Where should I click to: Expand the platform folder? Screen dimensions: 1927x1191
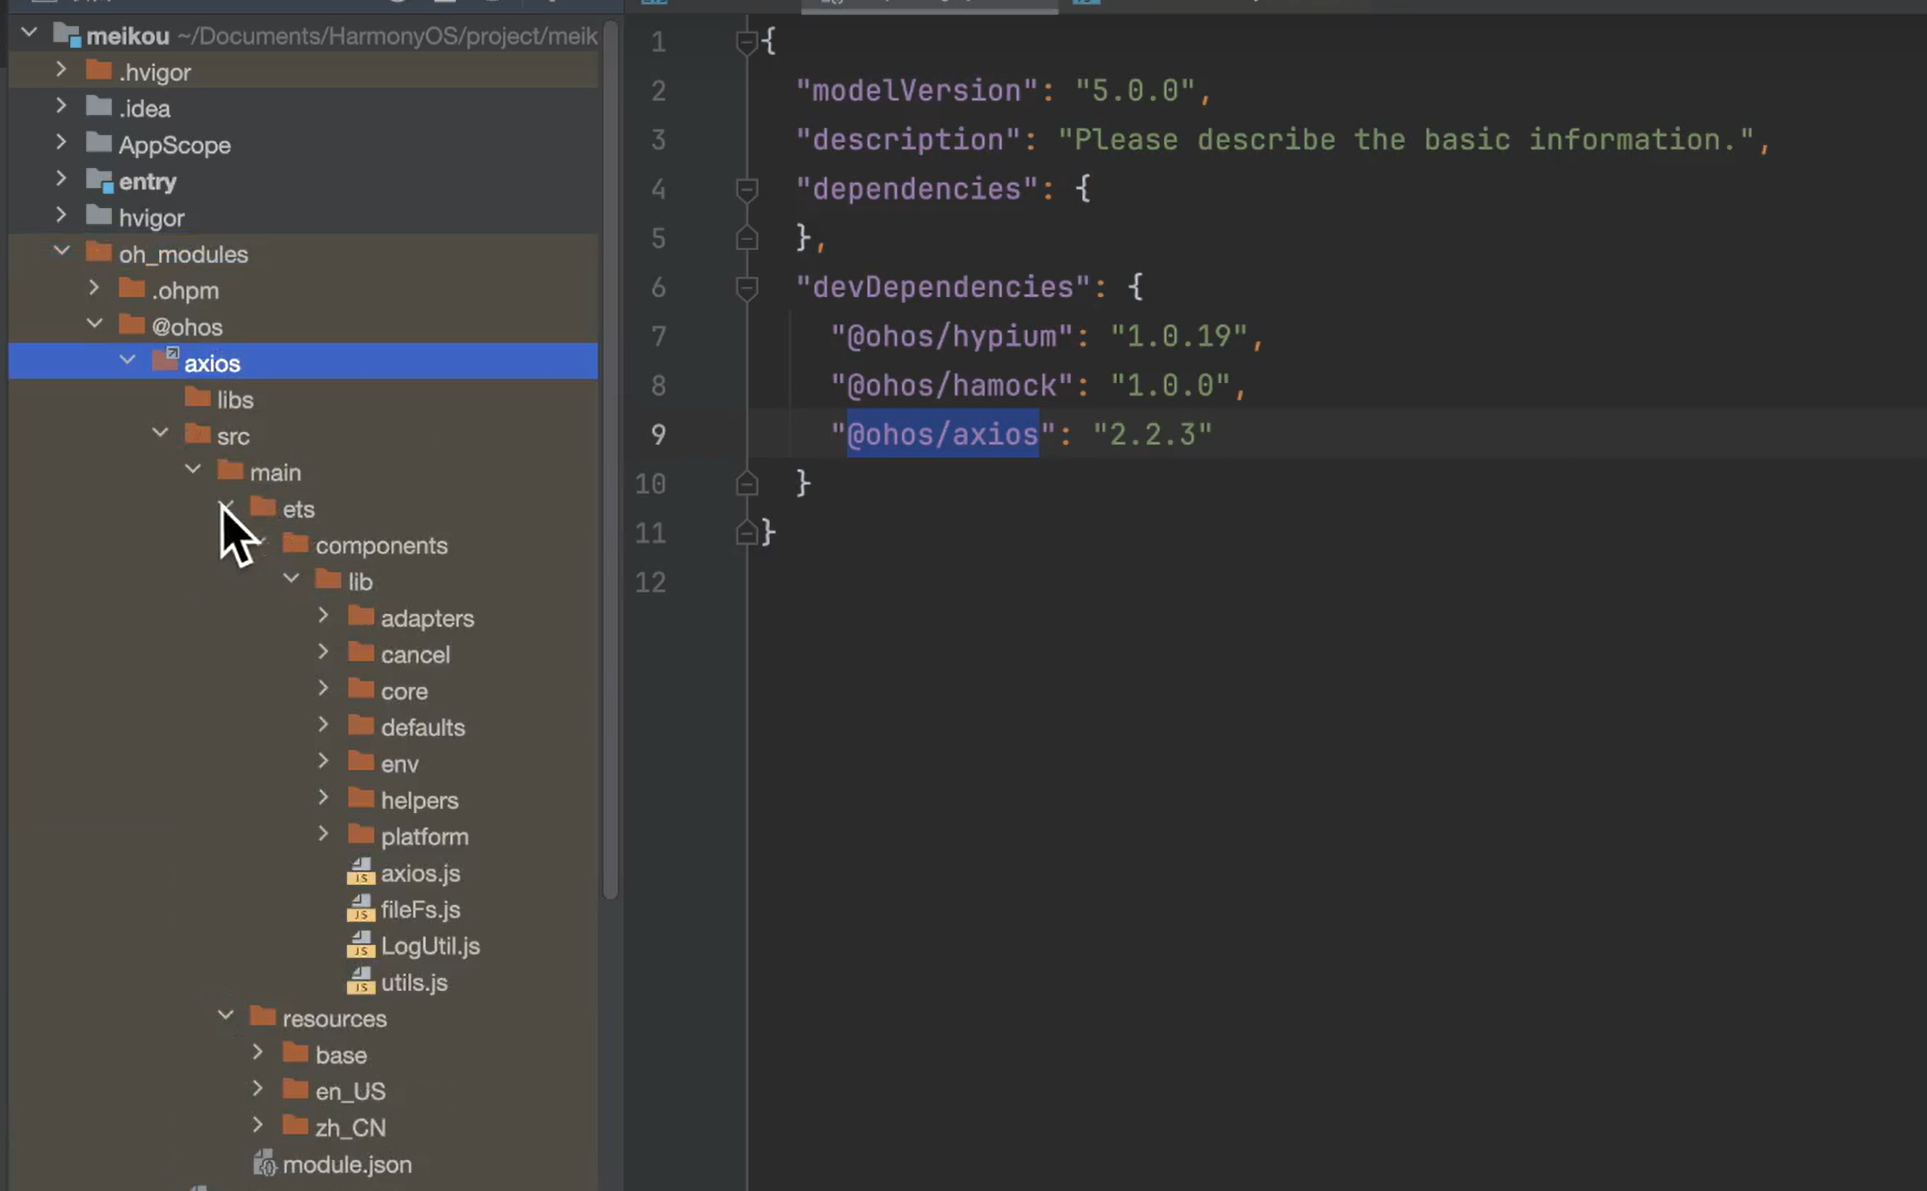[323, 834]
